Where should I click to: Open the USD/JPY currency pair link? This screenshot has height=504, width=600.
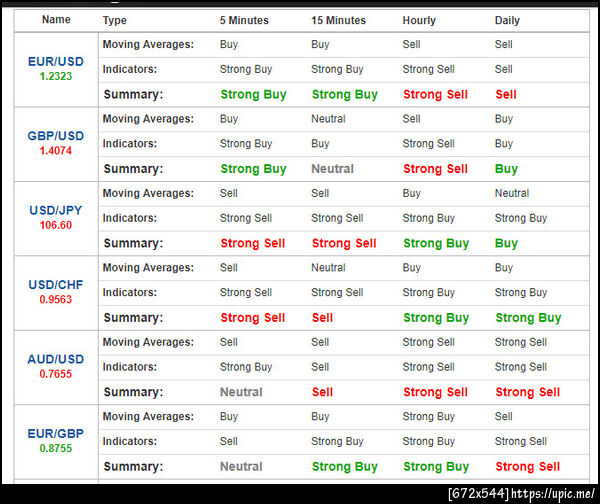(56, 210)
